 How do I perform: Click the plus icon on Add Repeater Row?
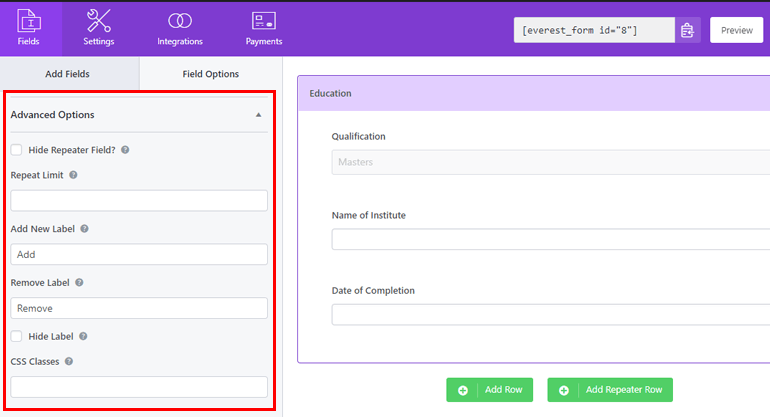(564, 390)
